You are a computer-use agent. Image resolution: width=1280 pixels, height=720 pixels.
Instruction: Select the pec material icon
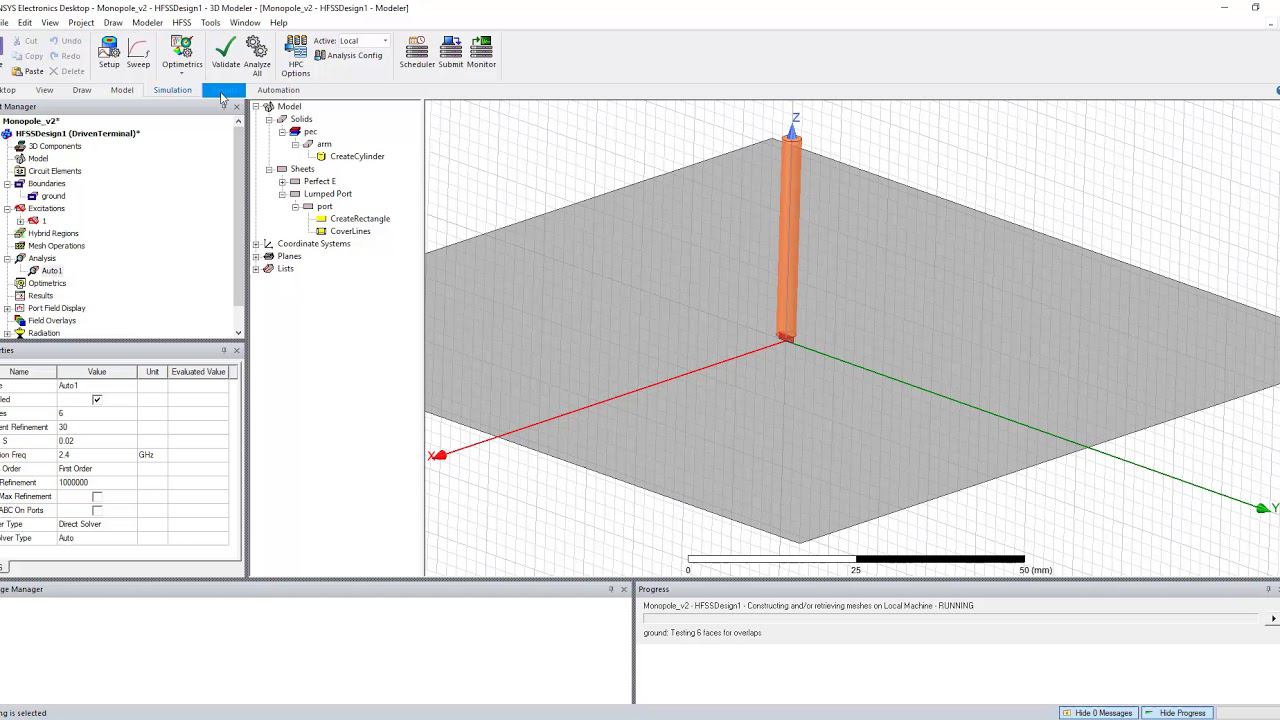(295, 131)
